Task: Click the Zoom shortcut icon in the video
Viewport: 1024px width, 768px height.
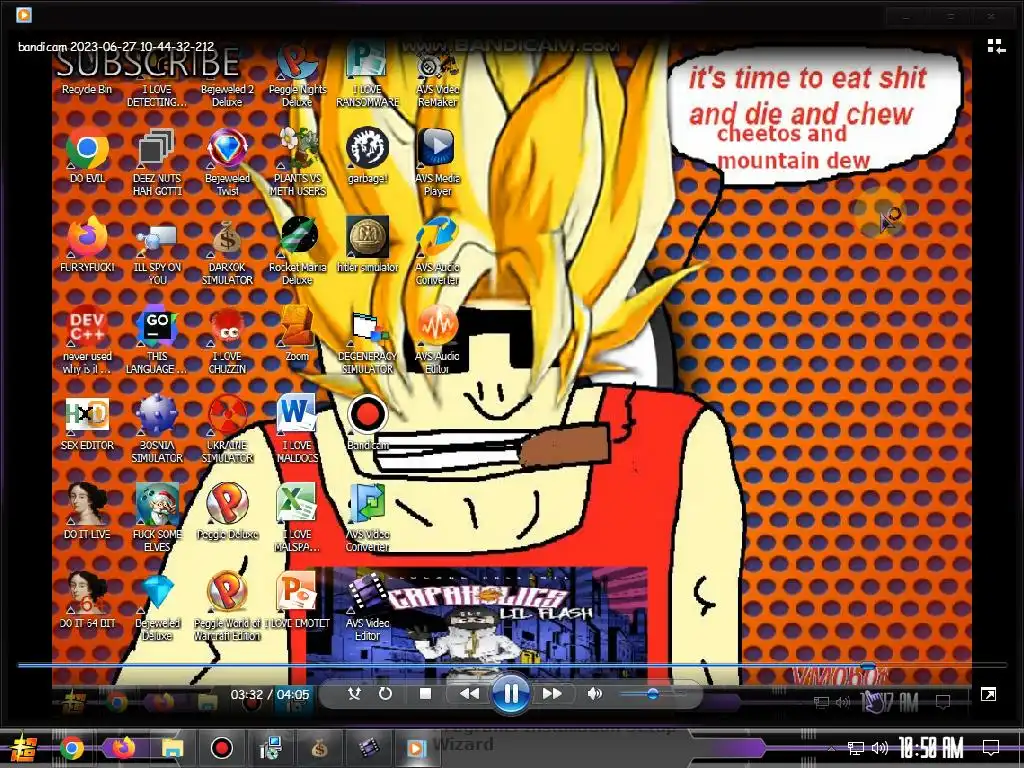Action: click(x=297, y=333)
